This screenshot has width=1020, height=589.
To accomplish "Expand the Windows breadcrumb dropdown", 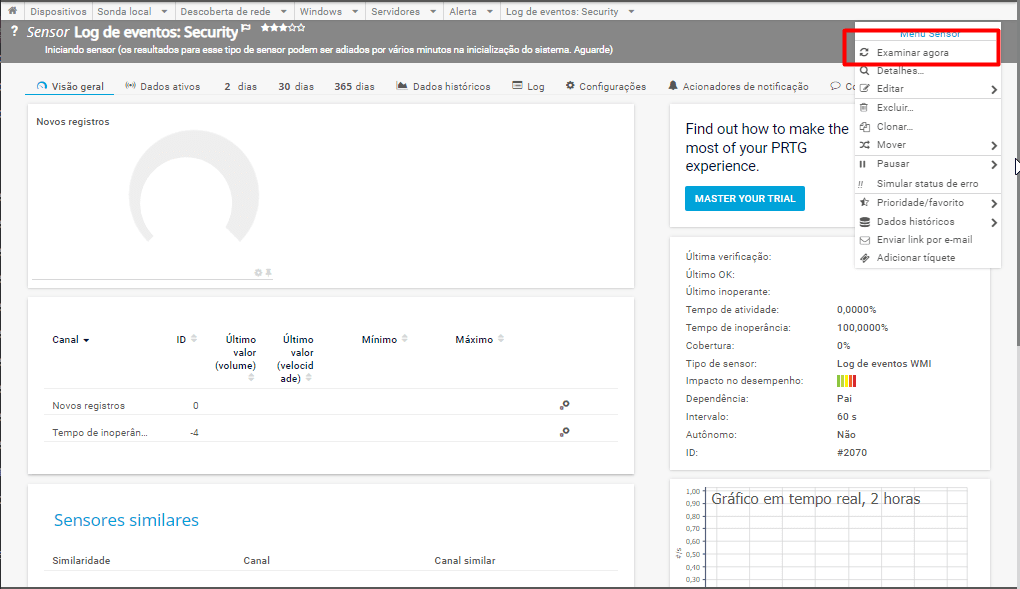I will [x=355, y=12].
